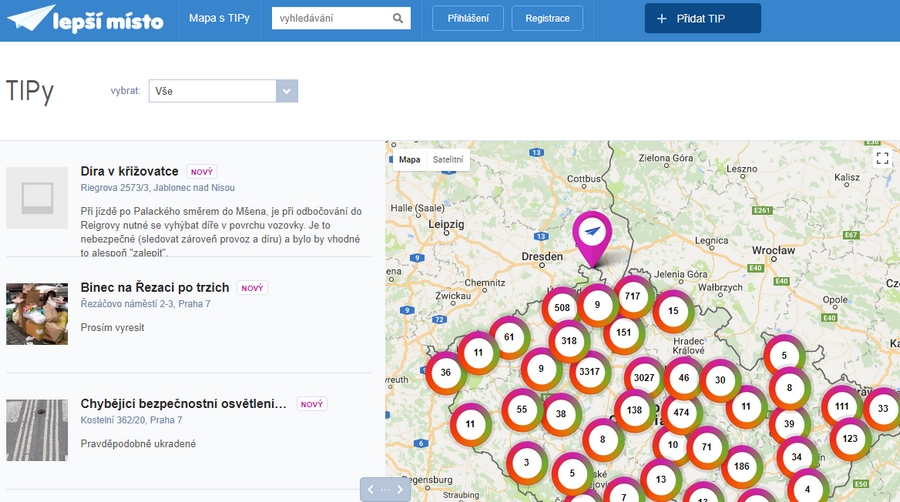Open the 34 cluster marker
Screen dimensions: 900x502
[x=797, y=457]
